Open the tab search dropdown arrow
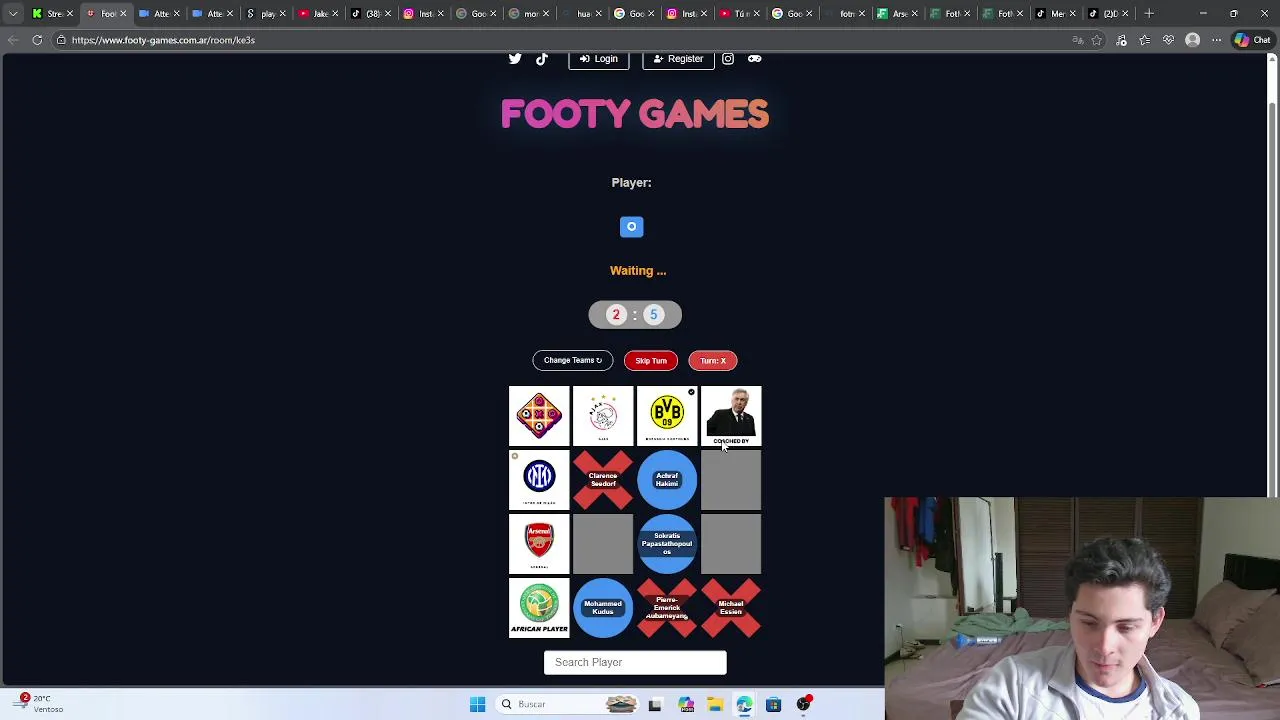The height and width of the screenshot is (720, 1280). [13, 13]
